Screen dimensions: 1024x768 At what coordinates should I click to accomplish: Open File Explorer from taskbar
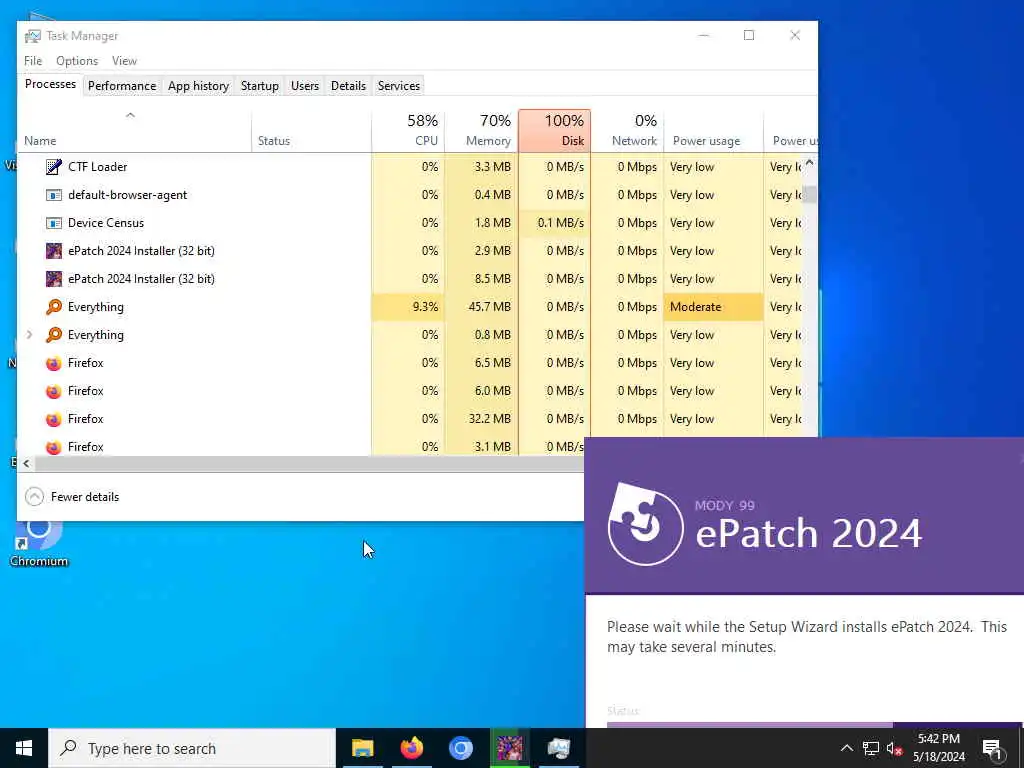[x=362, y=748]
